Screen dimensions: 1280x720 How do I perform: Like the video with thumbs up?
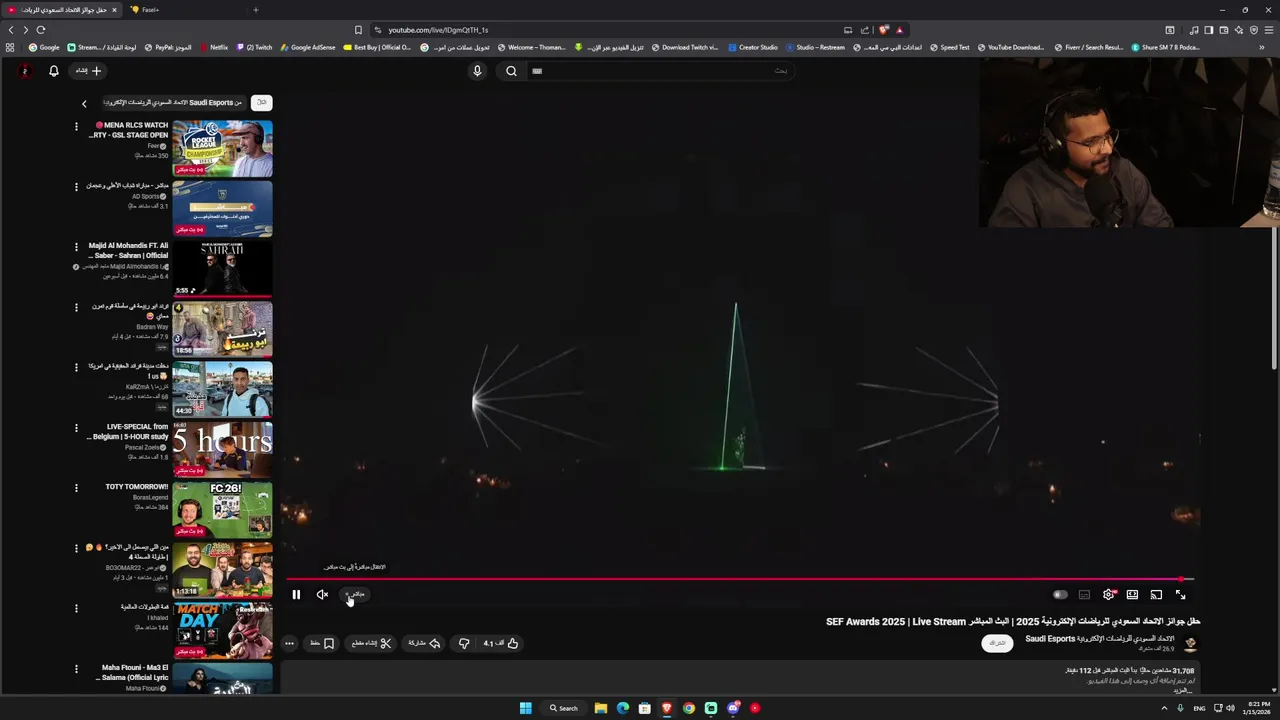tap(501, 643)
